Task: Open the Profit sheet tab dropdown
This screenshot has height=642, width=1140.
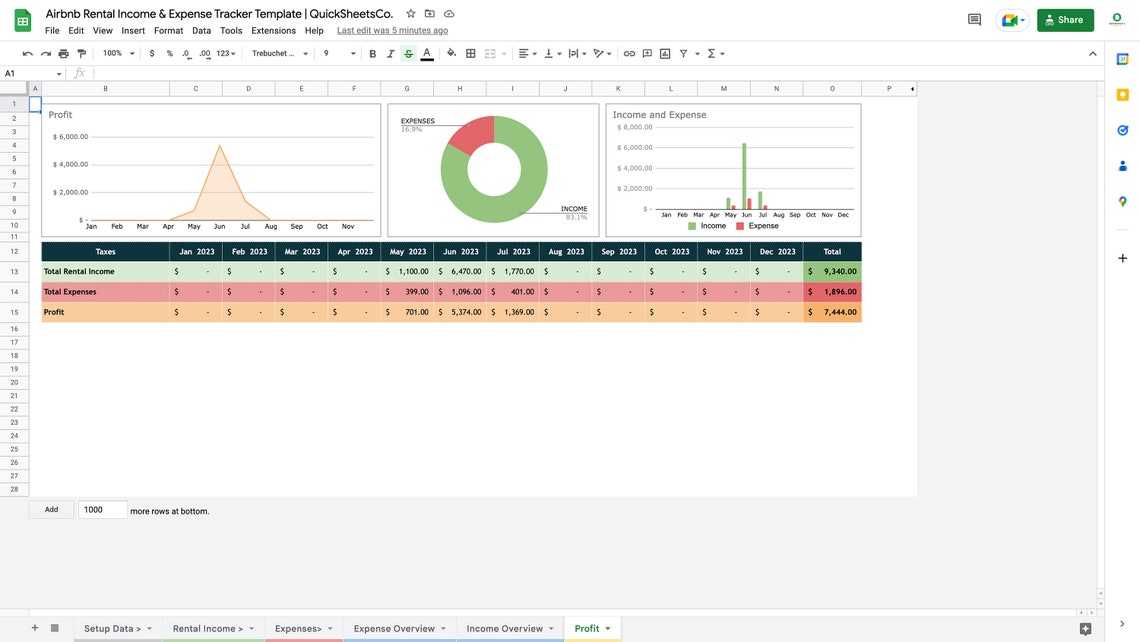Action: [x=608, y=628]
